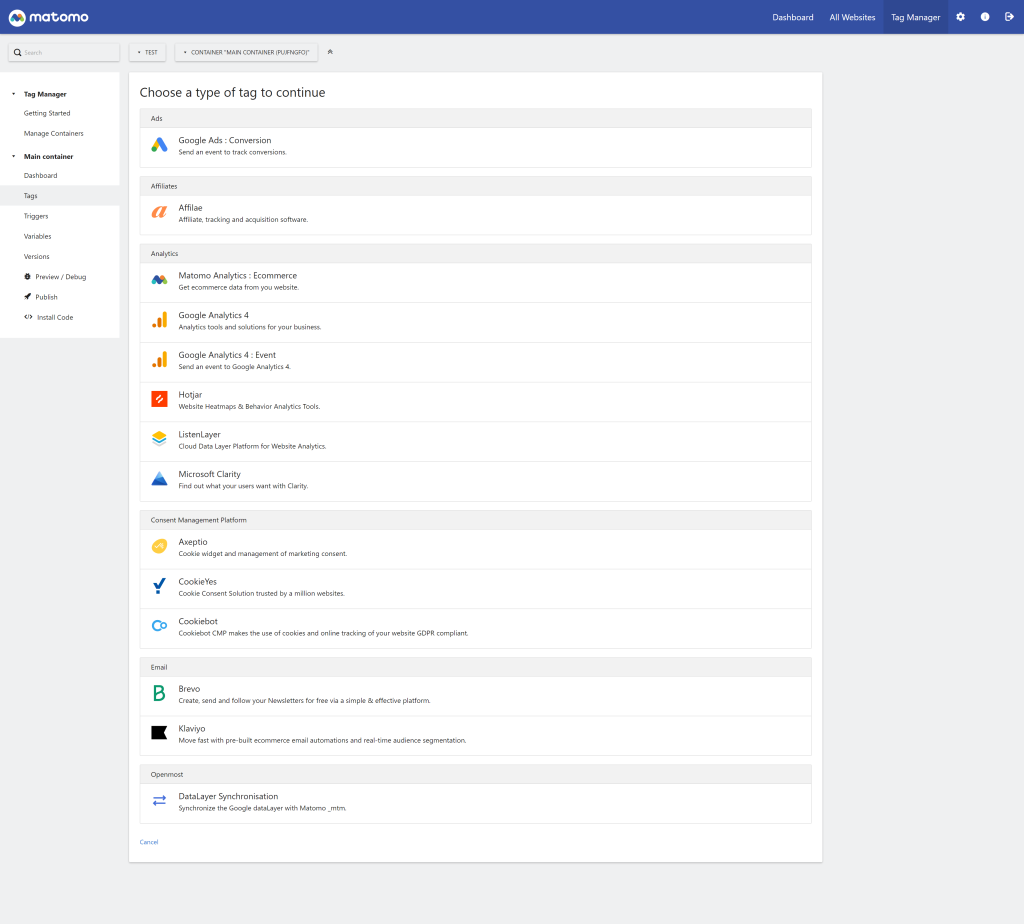Select Matomo Analytics : Ecommerce tag
The image size is (1024, 924).
(x=475, y=283)
